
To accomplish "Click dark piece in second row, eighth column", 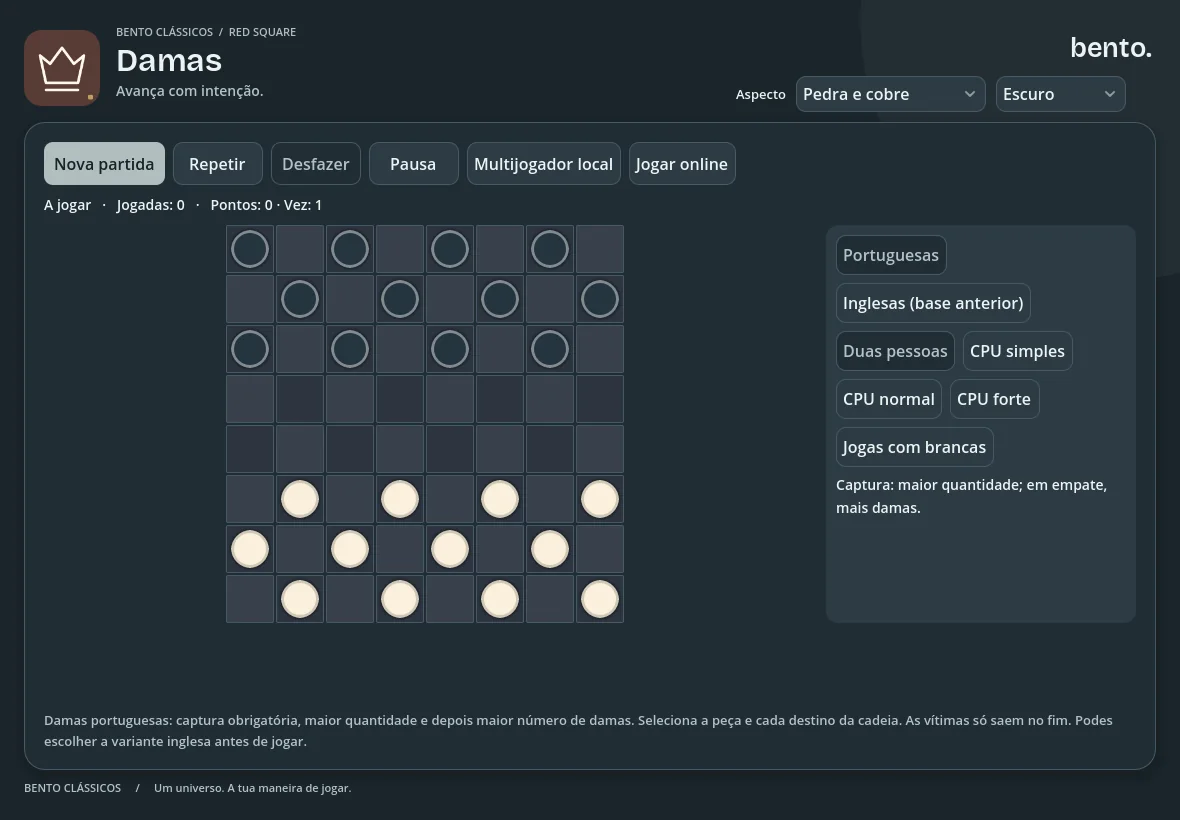I will [x=600, y=299].
